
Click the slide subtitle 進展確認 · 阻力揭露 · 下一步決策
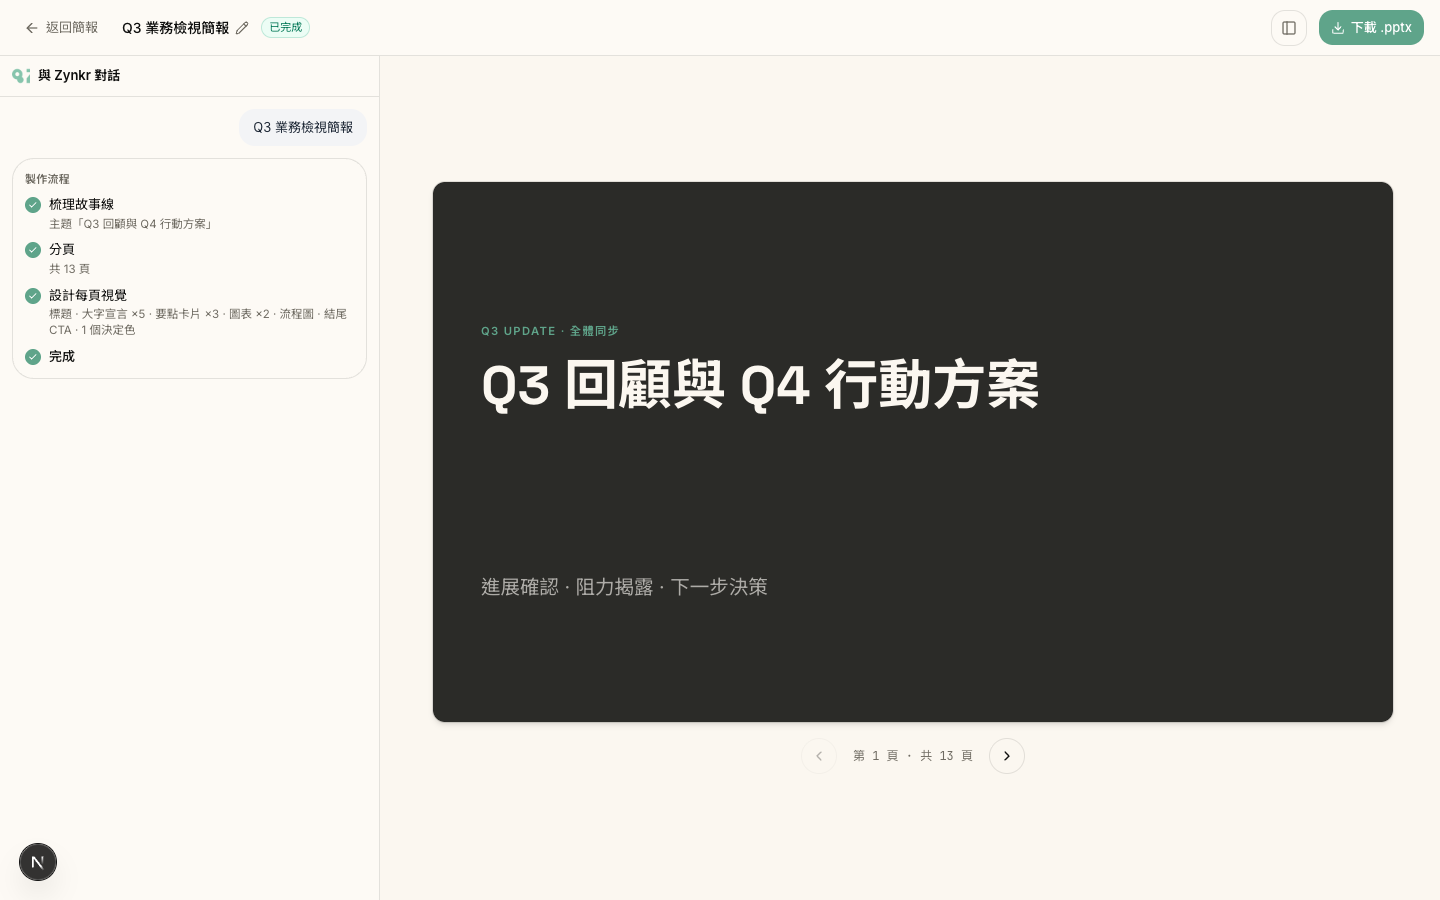[x=624, y=587]
